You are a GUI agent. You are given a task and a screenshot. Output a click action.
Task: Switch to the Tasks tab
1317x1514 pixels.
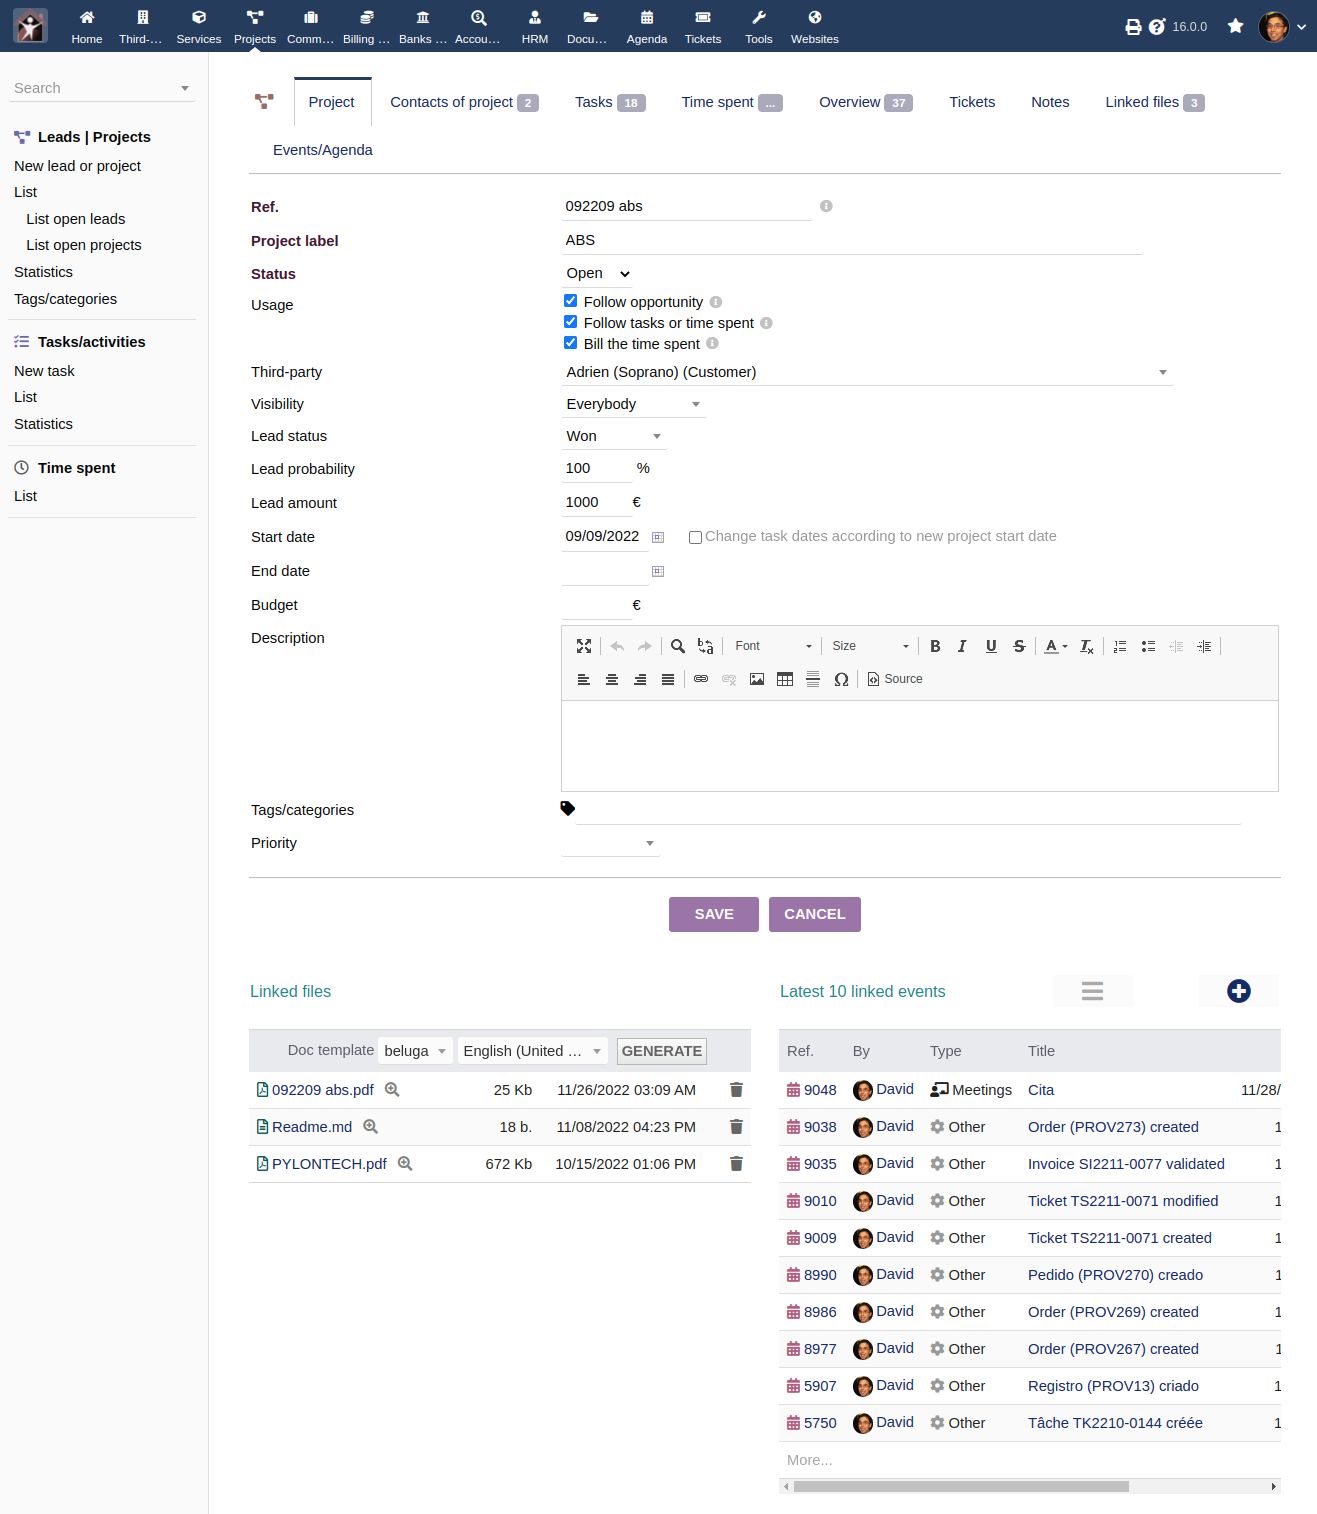click(x=609, y=102)
